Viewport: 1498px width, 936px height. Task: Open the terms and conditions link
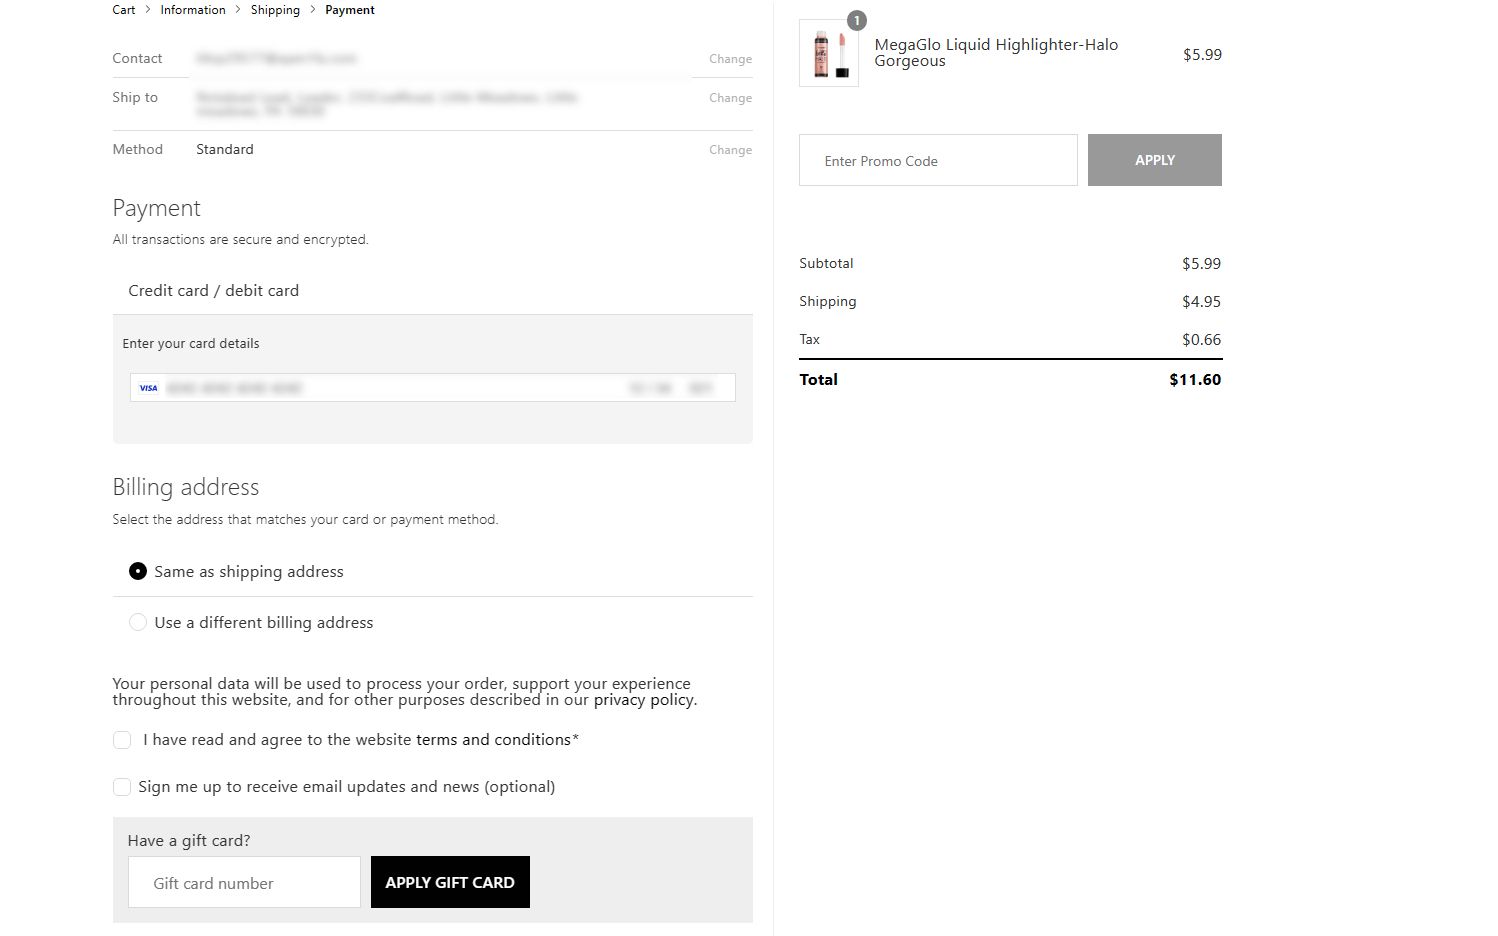pos(493,740)
